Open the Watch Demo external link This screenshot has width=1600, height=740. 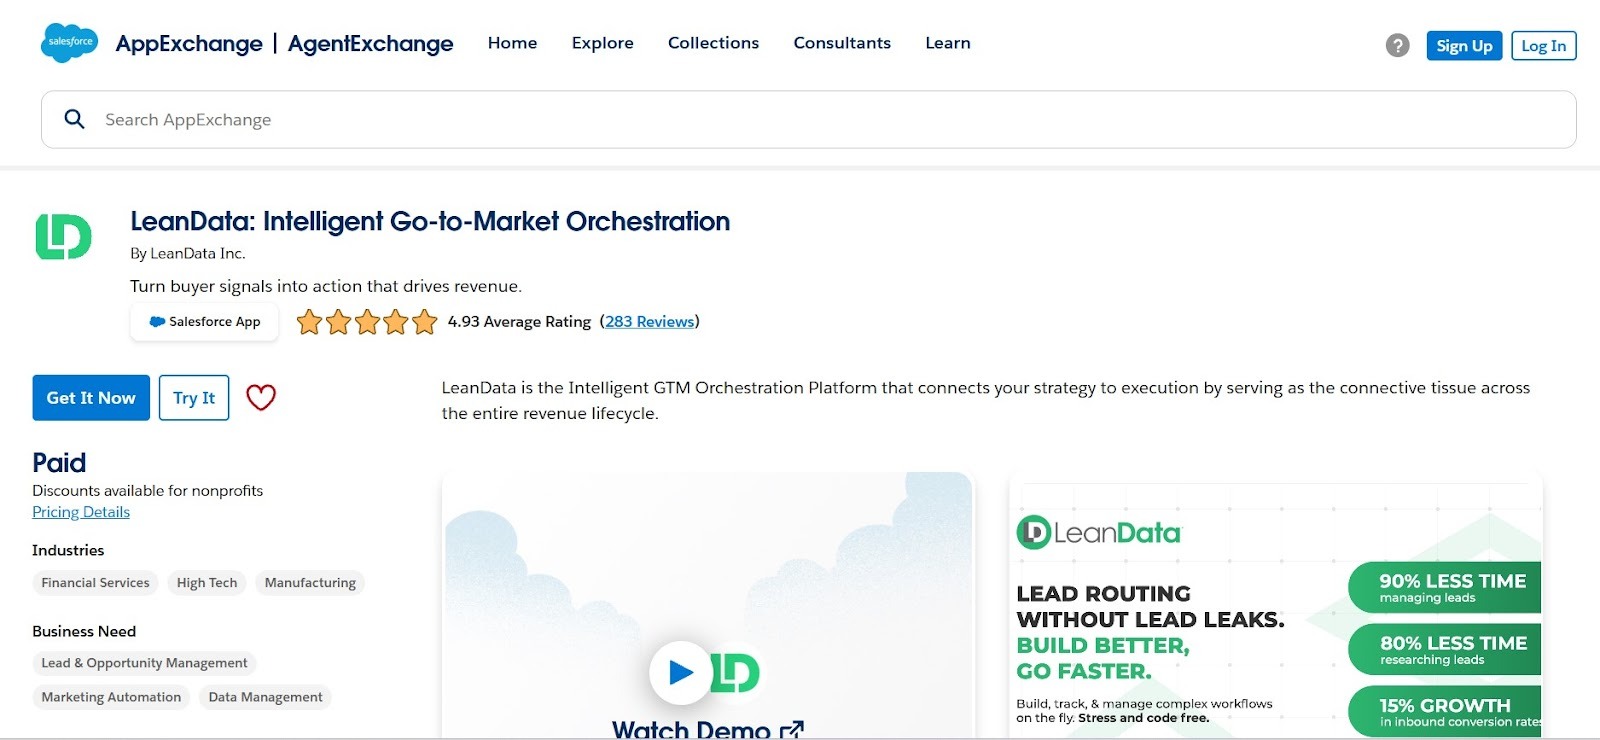[x=707, y=729]
